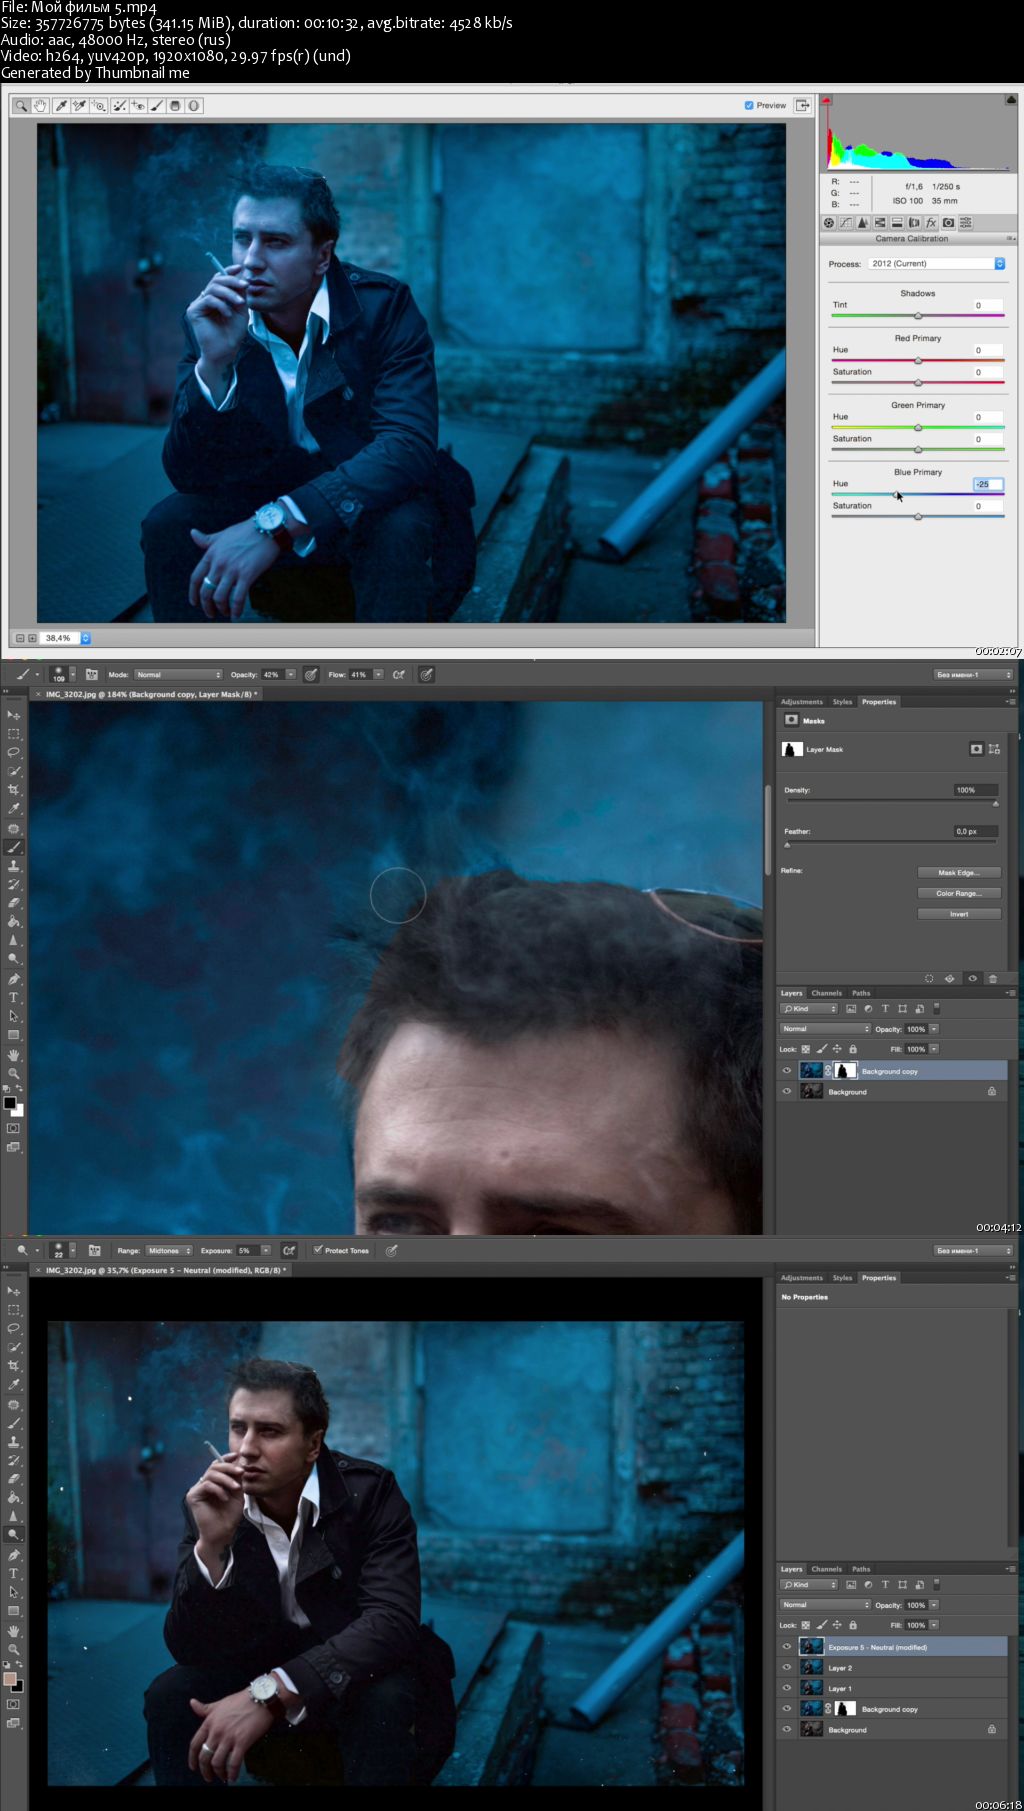Hide the Layer 1 layer

tap(787, 1688)
